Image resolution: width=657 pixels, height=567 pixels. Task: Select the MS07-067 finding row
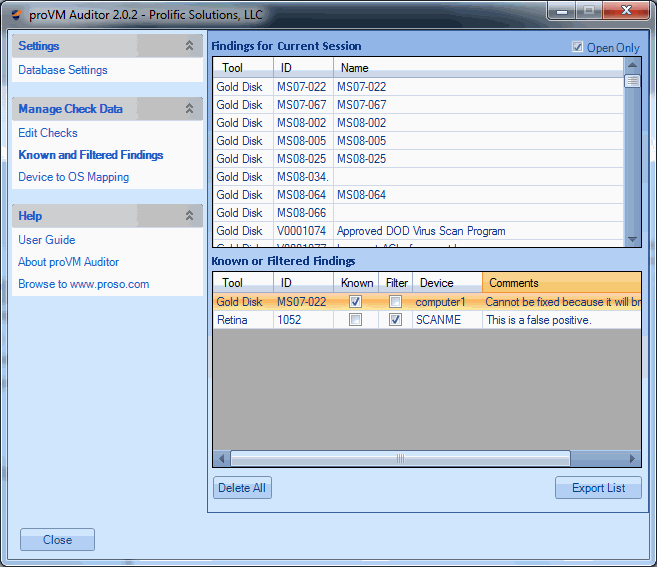(418, 105)
